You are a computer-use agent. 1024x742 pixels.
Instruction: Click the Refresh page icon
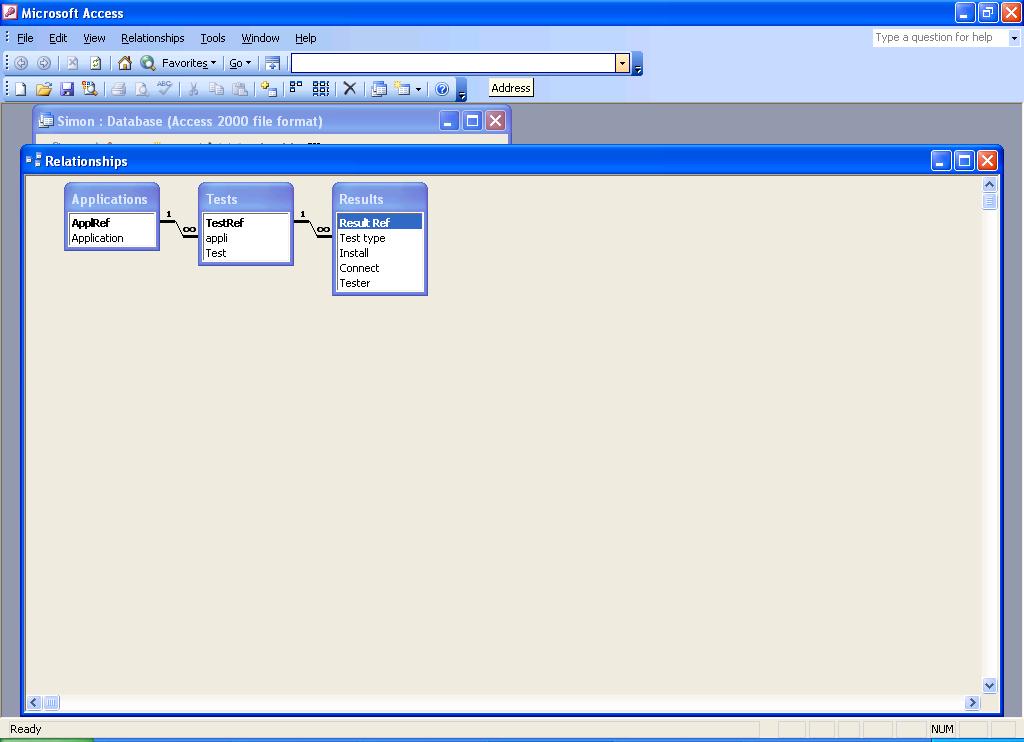coord(95,63)
